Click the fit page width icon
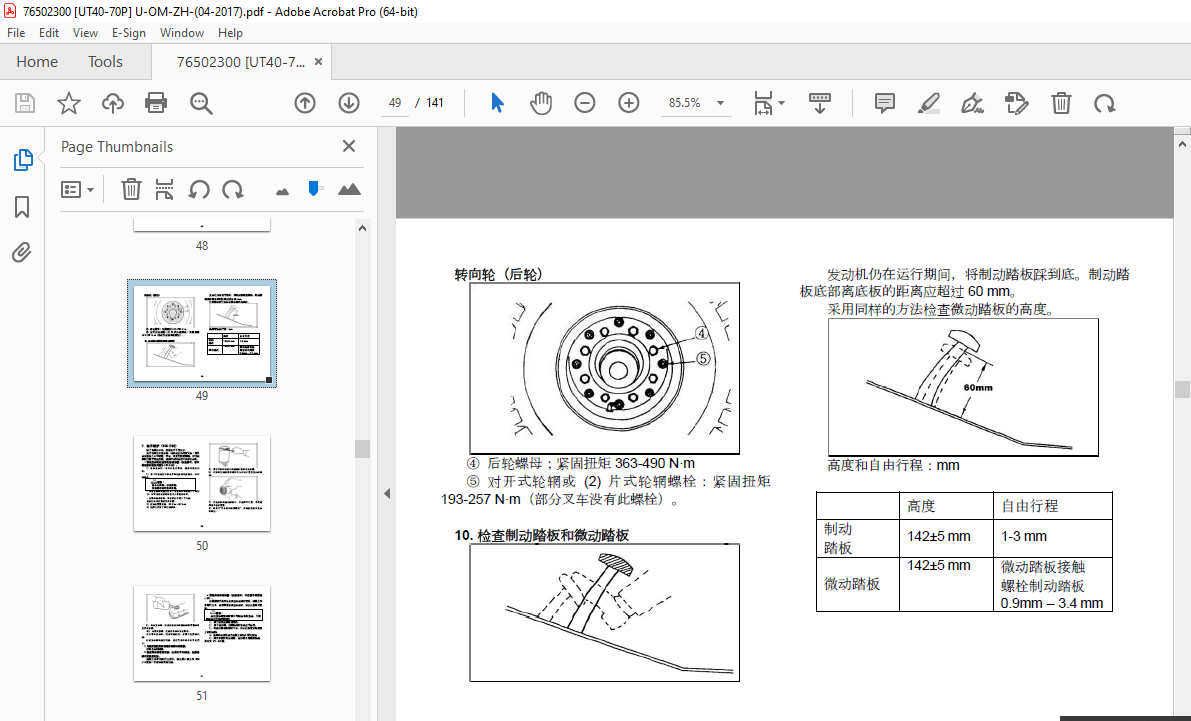 (x=762, y=103)
